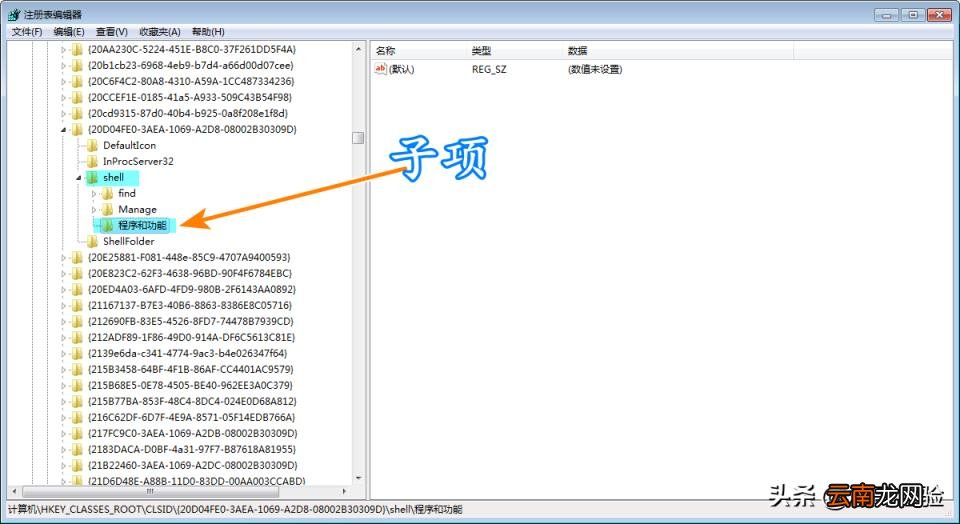Click the (数值未设置) data cell
The image size is (960, 524).
point(595,69)
